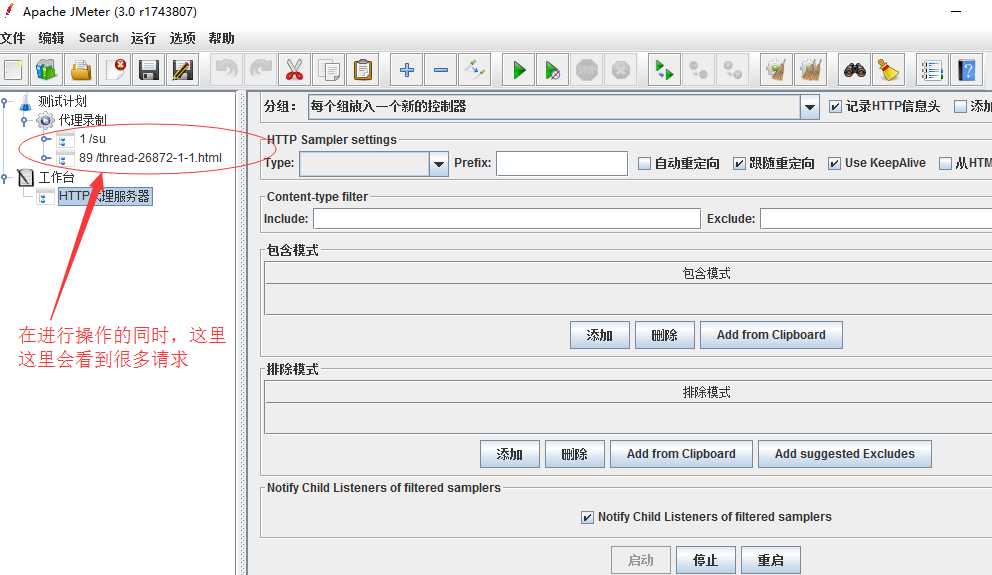Click the Open file folder icon
This screenshot has height=575, width=992.
[80, 70]
